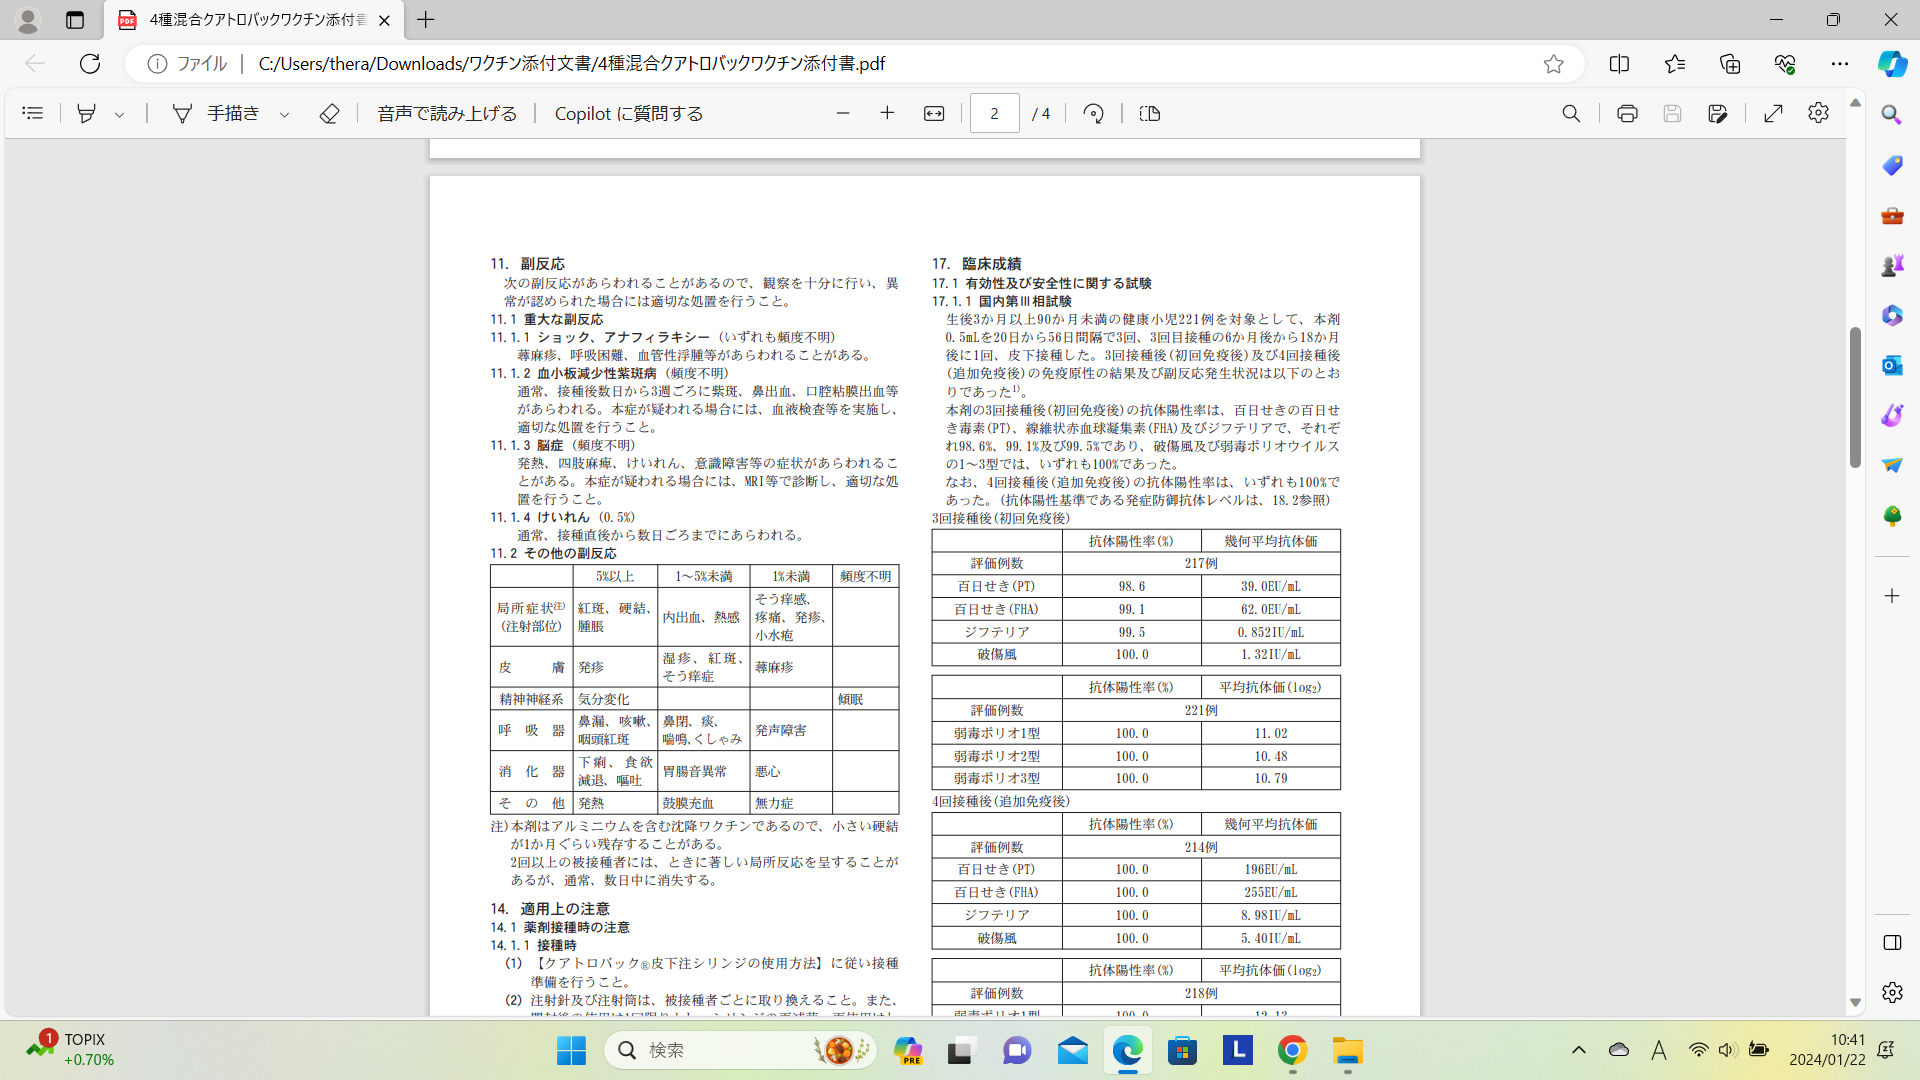The height and width of the screenshot is (1080, 1920).
Task: Click the zoom out minus button
Action: pos(843,113)
